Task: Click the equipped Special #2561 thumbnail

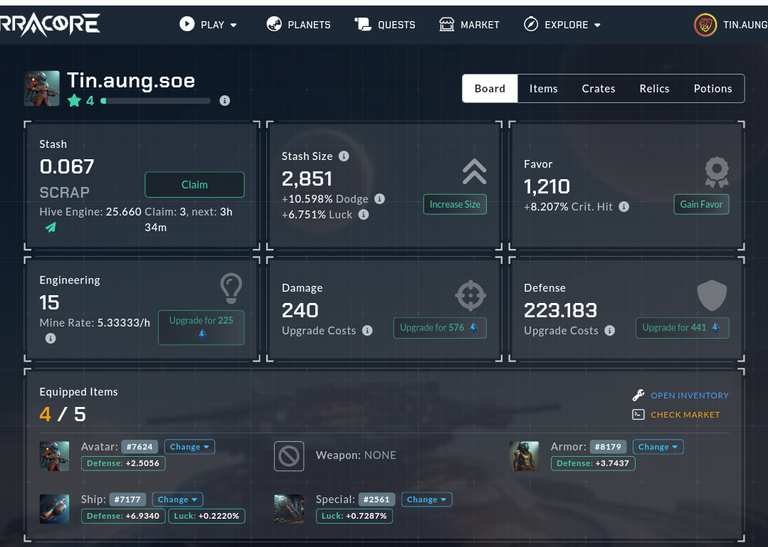Action: click(x=289, y=509)
